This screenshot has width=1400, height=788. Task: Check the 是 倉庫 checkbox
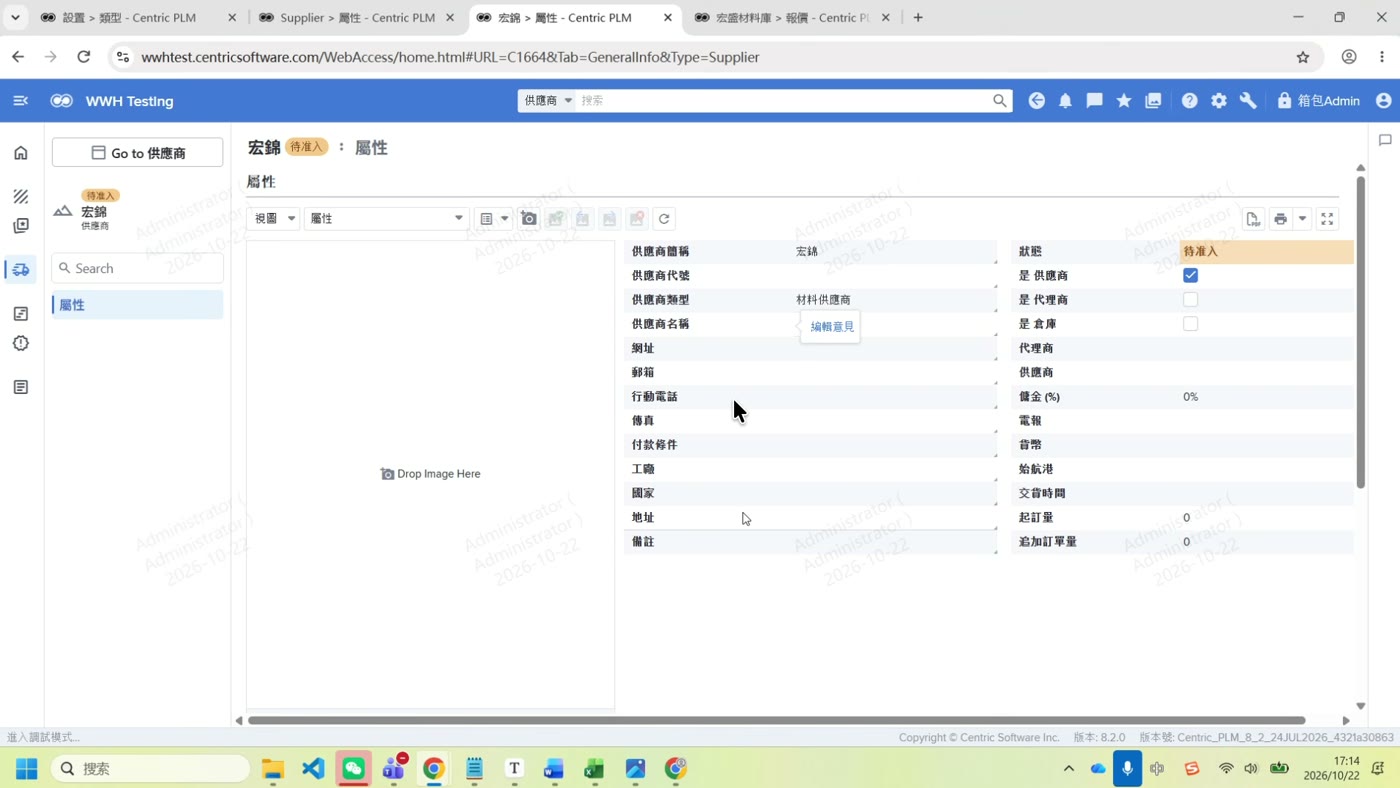(1190, 324)
